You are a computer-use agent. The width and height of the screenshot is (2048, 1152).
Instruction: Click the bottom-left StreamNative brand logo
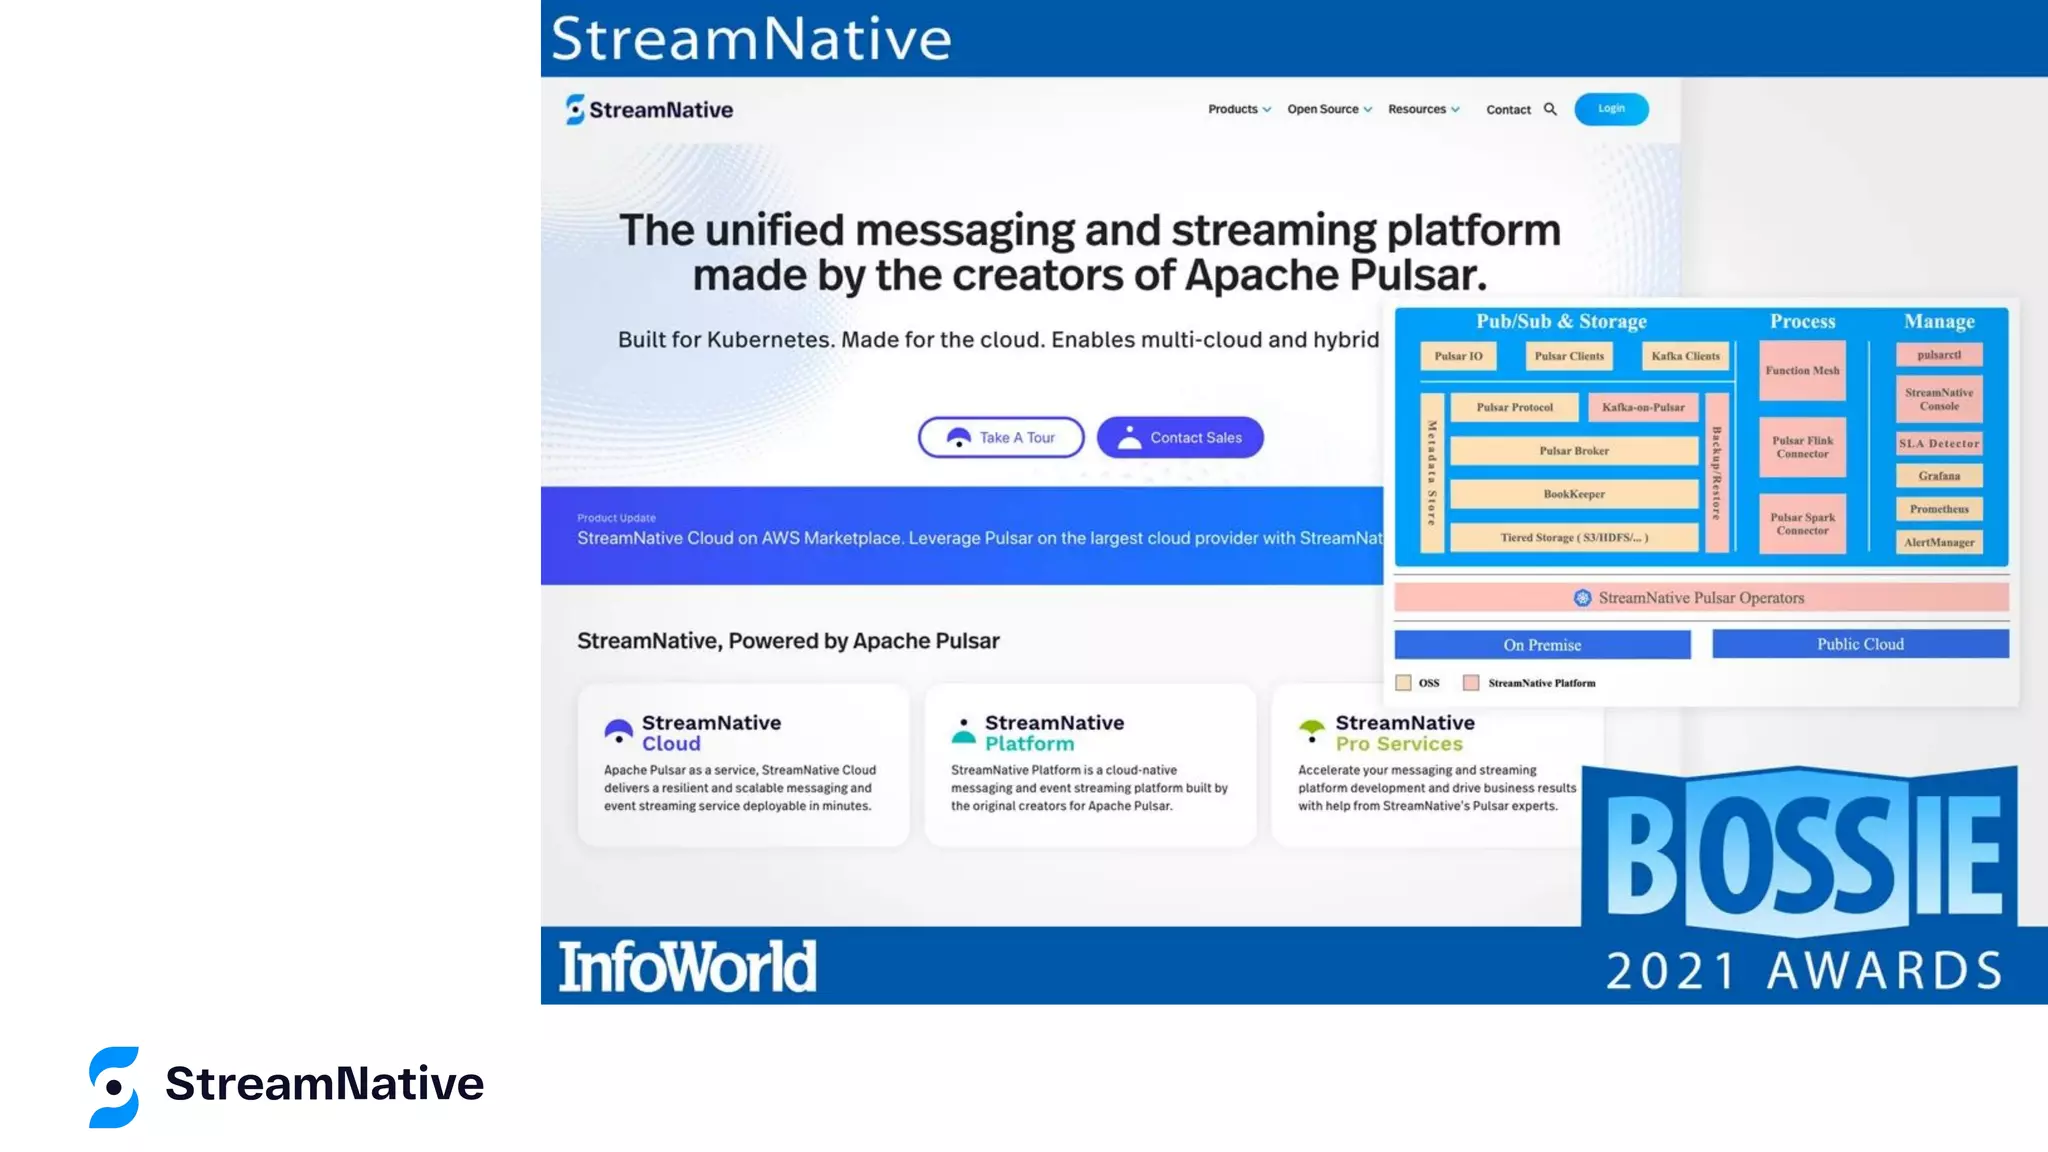click(286, 1086)
